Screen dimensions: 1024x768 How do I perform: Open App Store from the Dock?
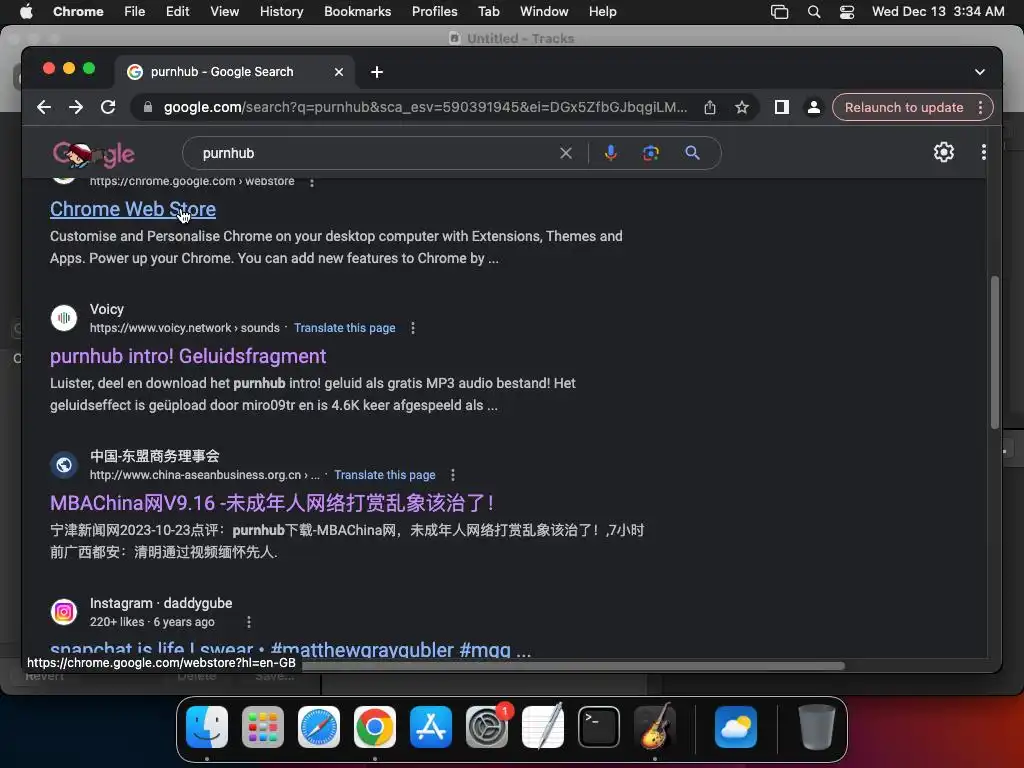(x=430, y=727)
